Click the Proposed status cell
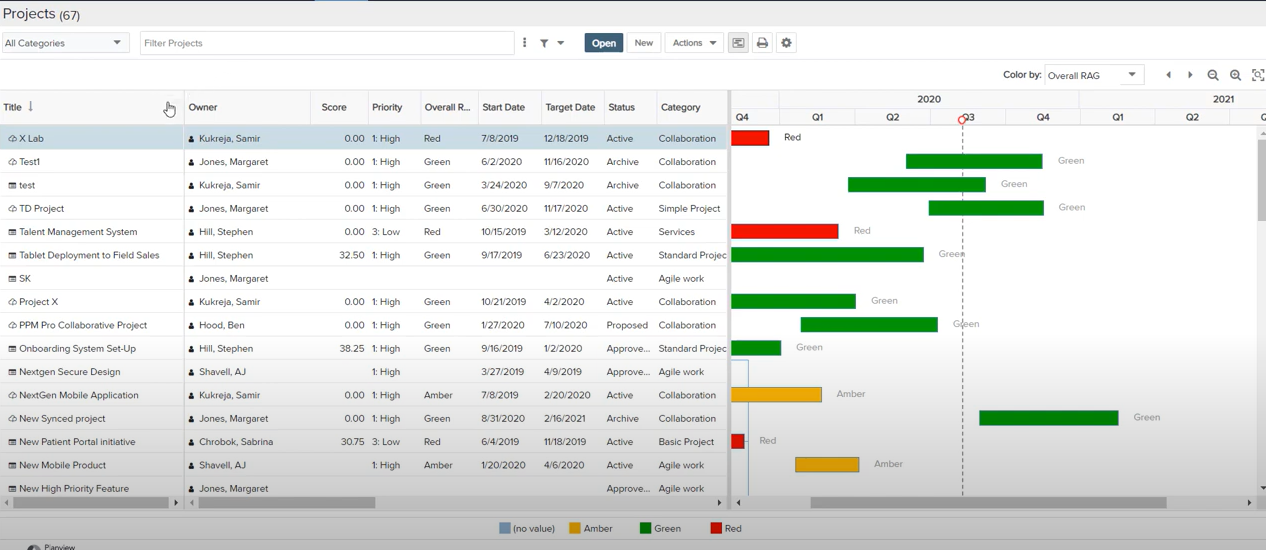Image resolution: width=1266 pixels, height=550 pixels. 627,325
